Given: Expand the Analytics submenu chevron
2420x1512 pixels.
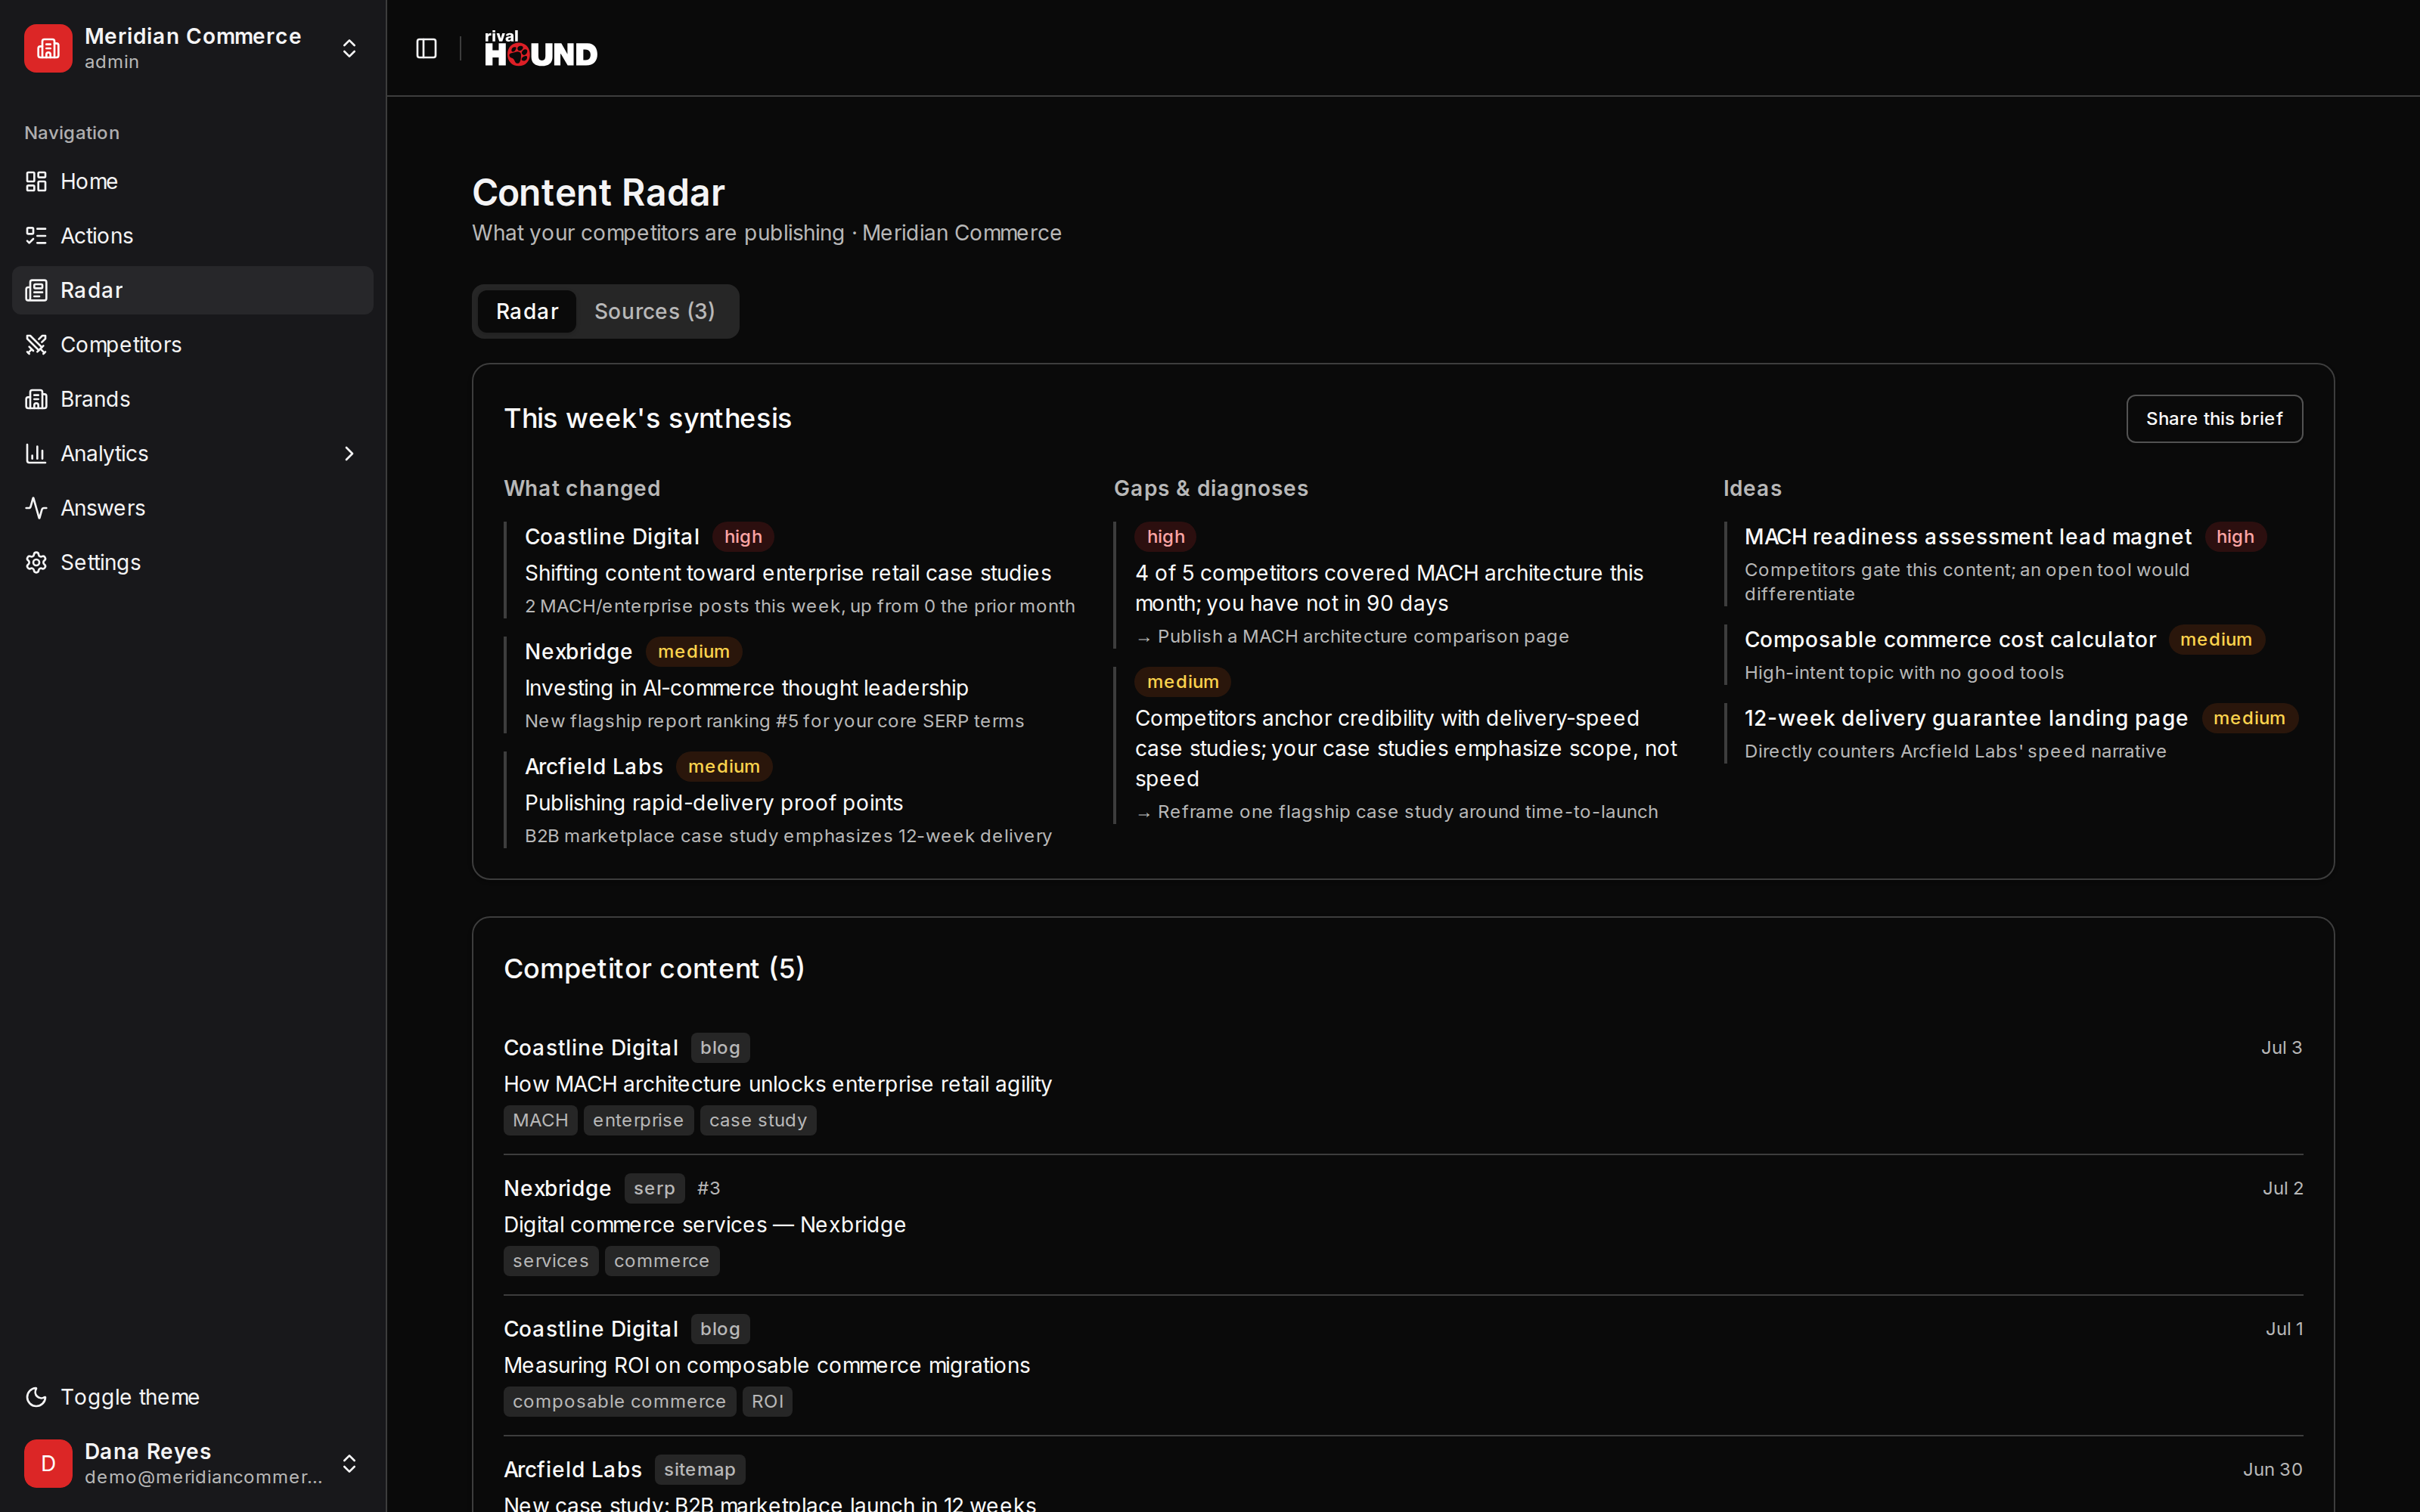Looking at the screenshot, I should [349, 454].
